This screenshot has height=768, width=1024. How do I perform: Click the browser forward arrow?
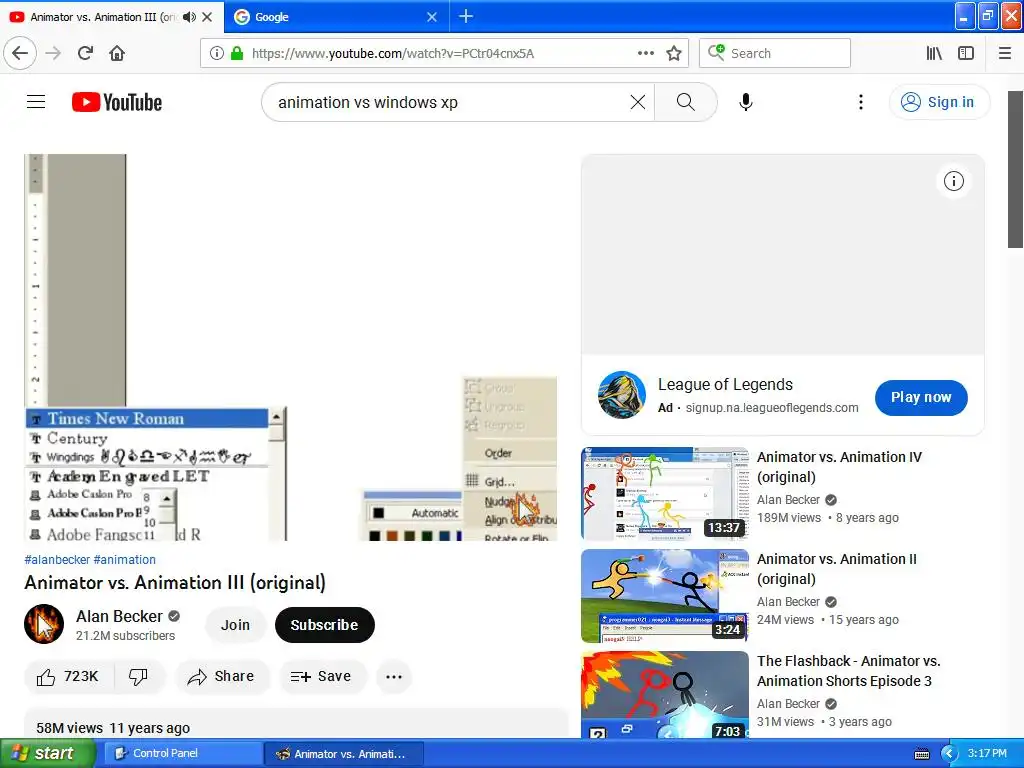tap(54, 53)
